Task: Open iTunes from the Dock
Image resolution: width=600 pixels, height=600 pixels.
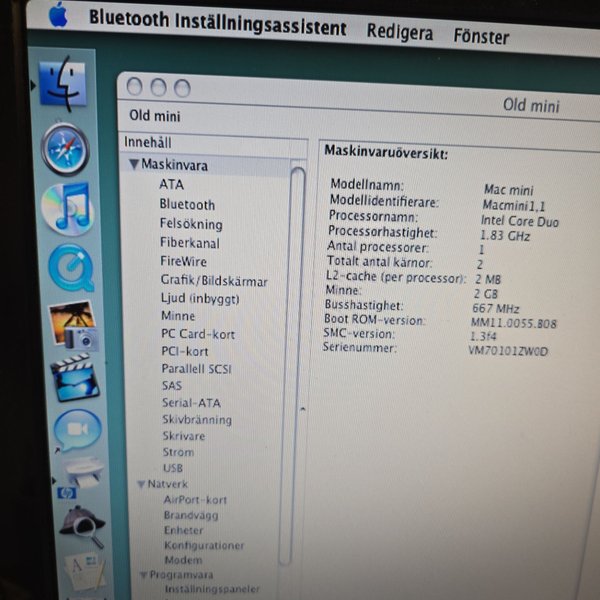Action: pyautogui.click(x=66, y=208)
